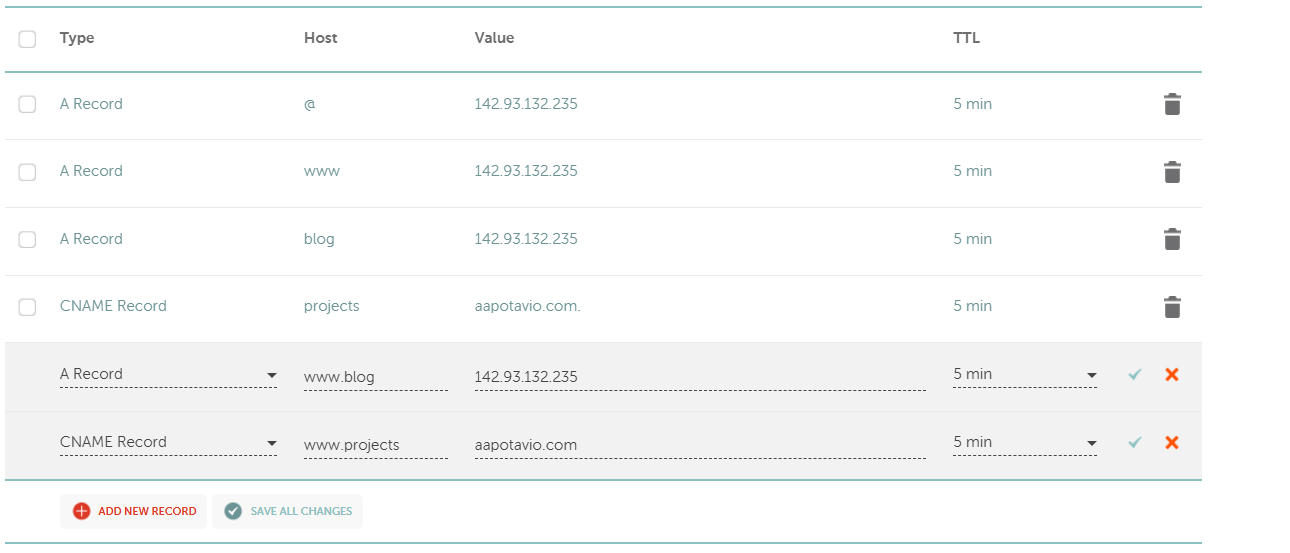This screenshot has width=1290, height=553.
Task: Open CNAME Record type dropdown for www.projects
Action: (168, 443)
